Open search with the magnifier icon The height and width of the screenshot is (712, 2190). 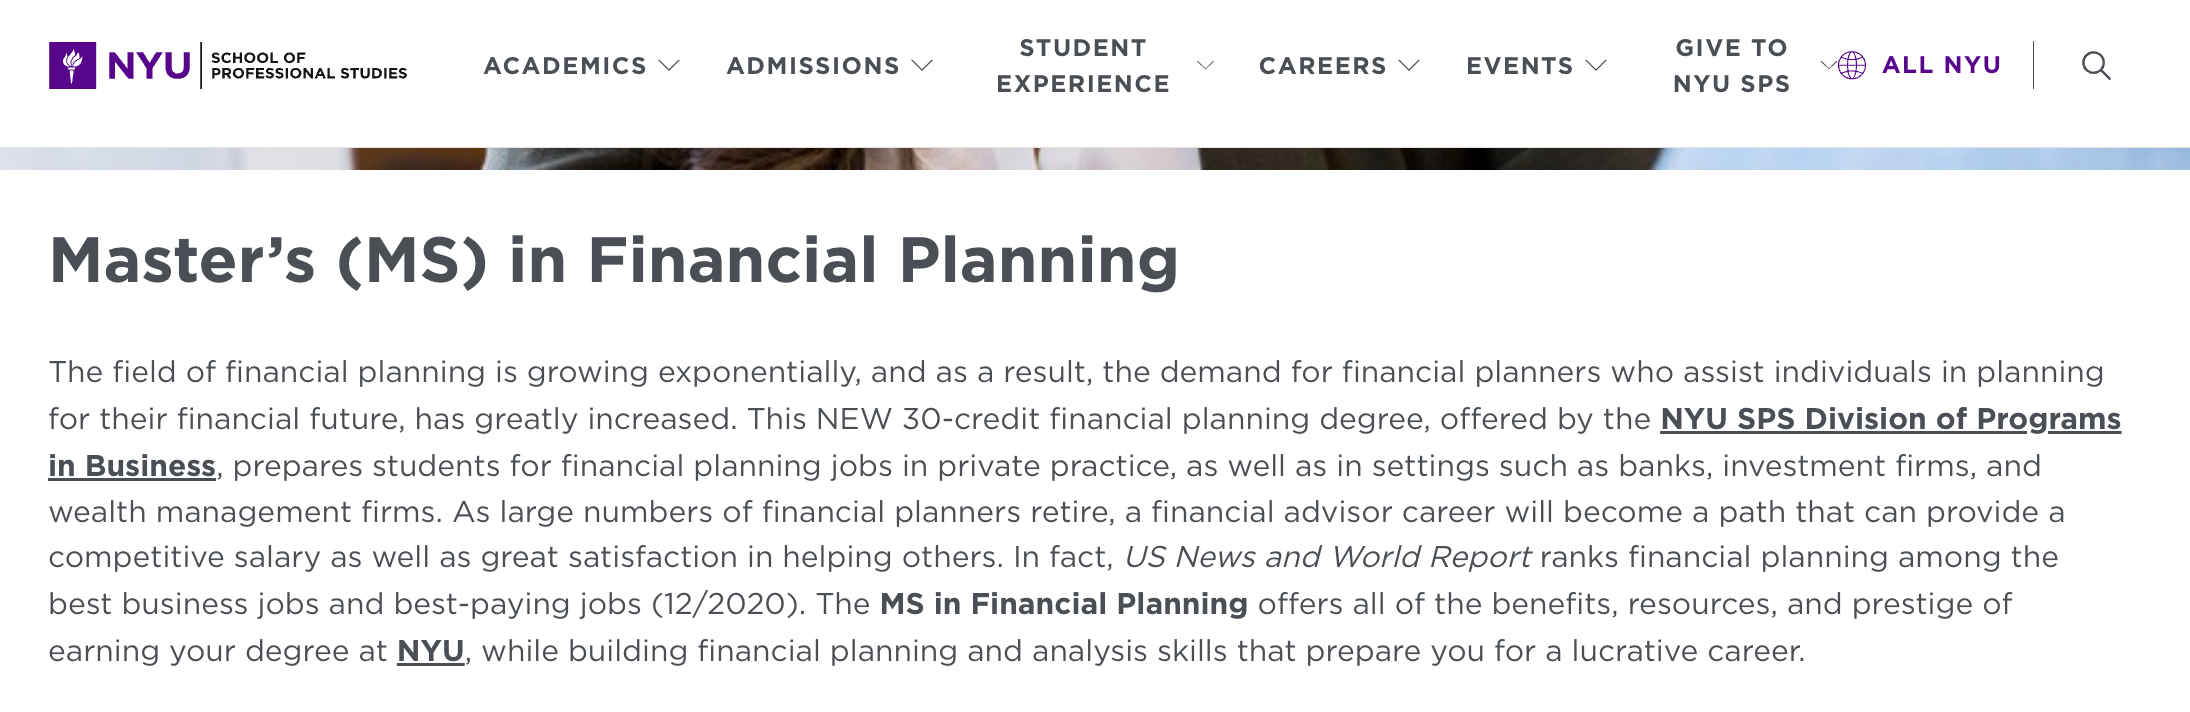[2096, 66]
